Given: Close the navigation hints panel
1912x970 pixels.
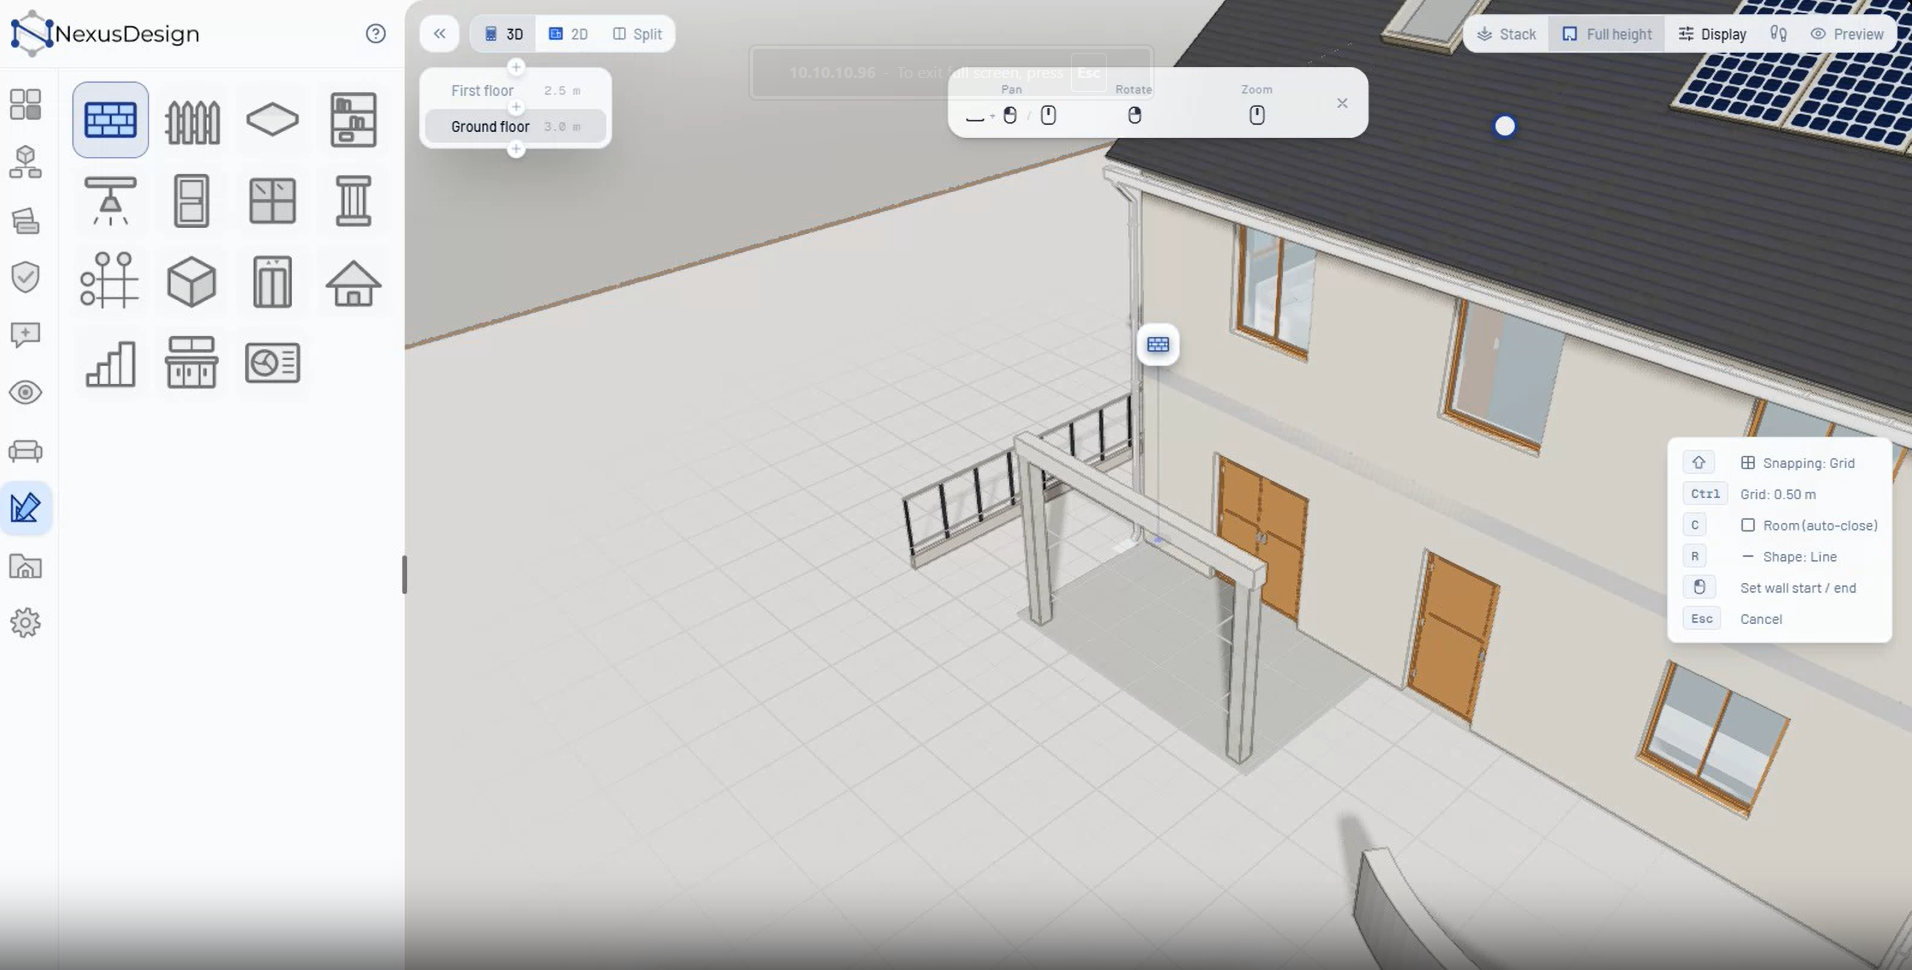Looking at the screenshot, I should [1342, 103].
